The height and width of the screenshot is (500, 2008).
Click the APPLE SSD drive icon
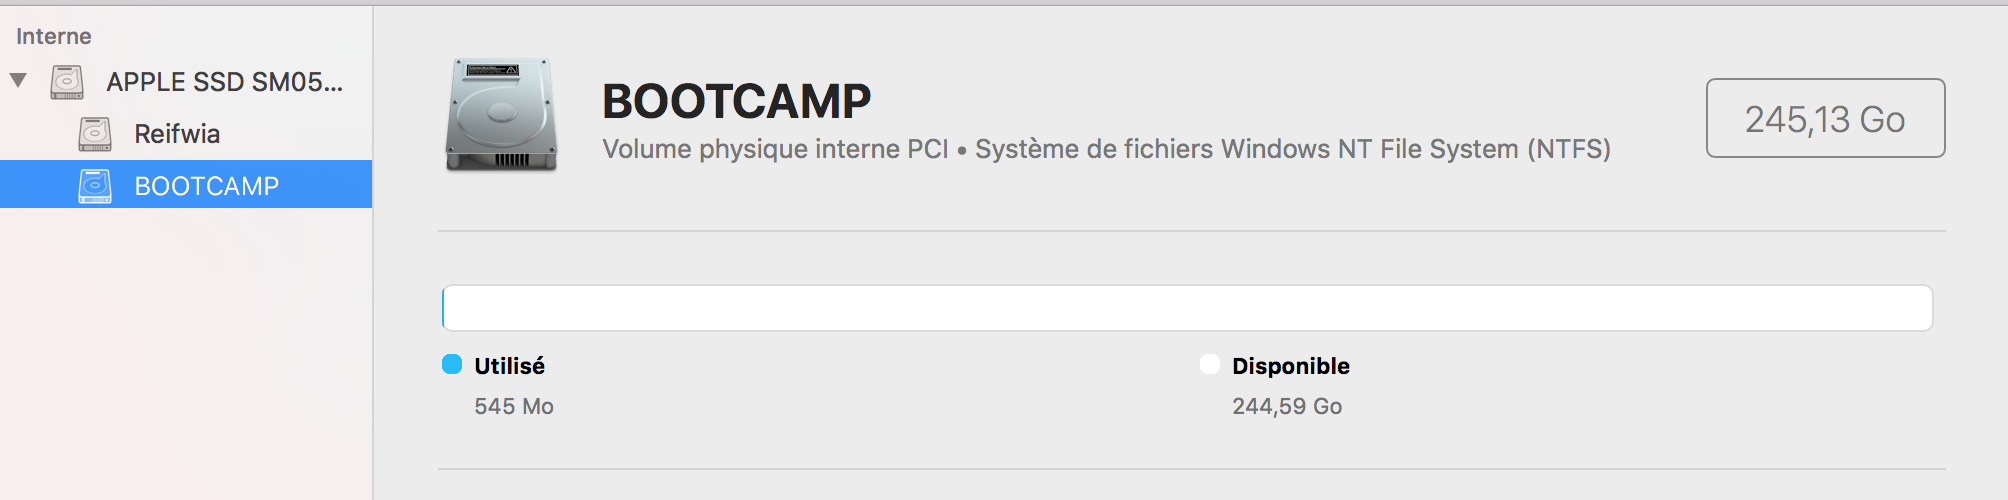tap(67, 82)
